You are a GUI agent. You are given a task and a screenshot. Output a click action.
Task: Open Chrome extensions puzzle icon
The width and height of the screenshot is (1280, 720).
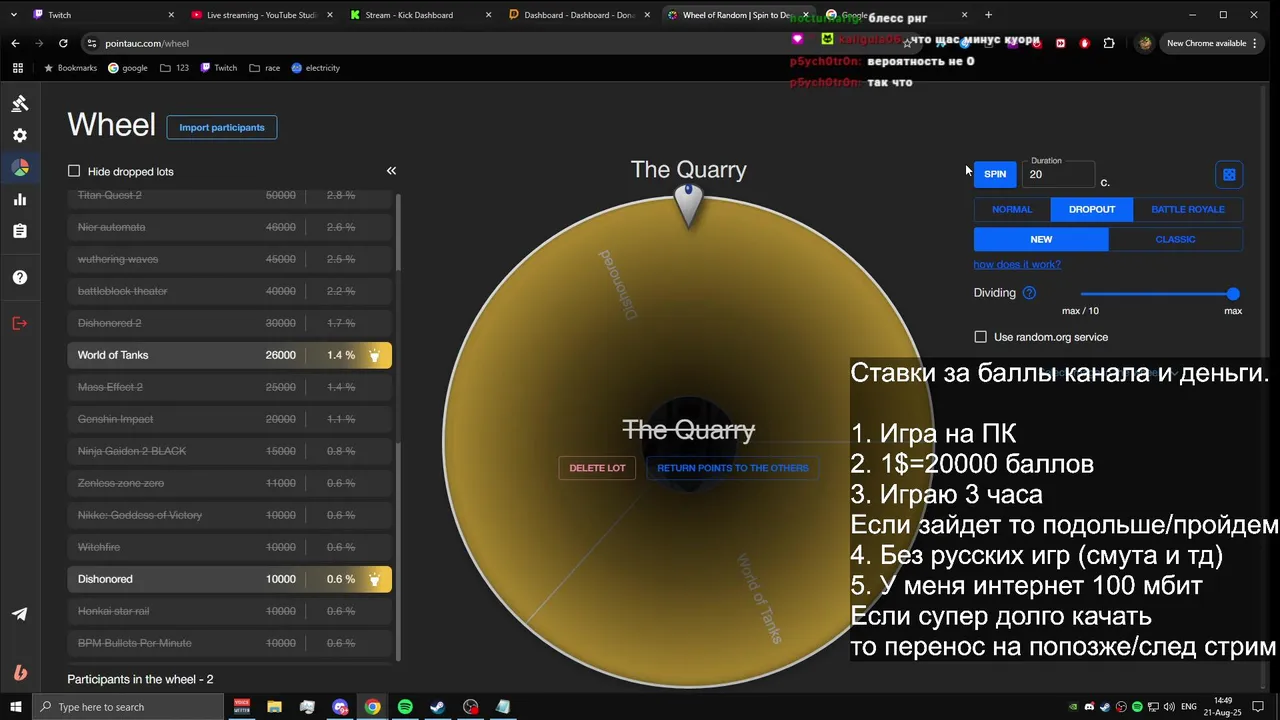click(1109, 43)
